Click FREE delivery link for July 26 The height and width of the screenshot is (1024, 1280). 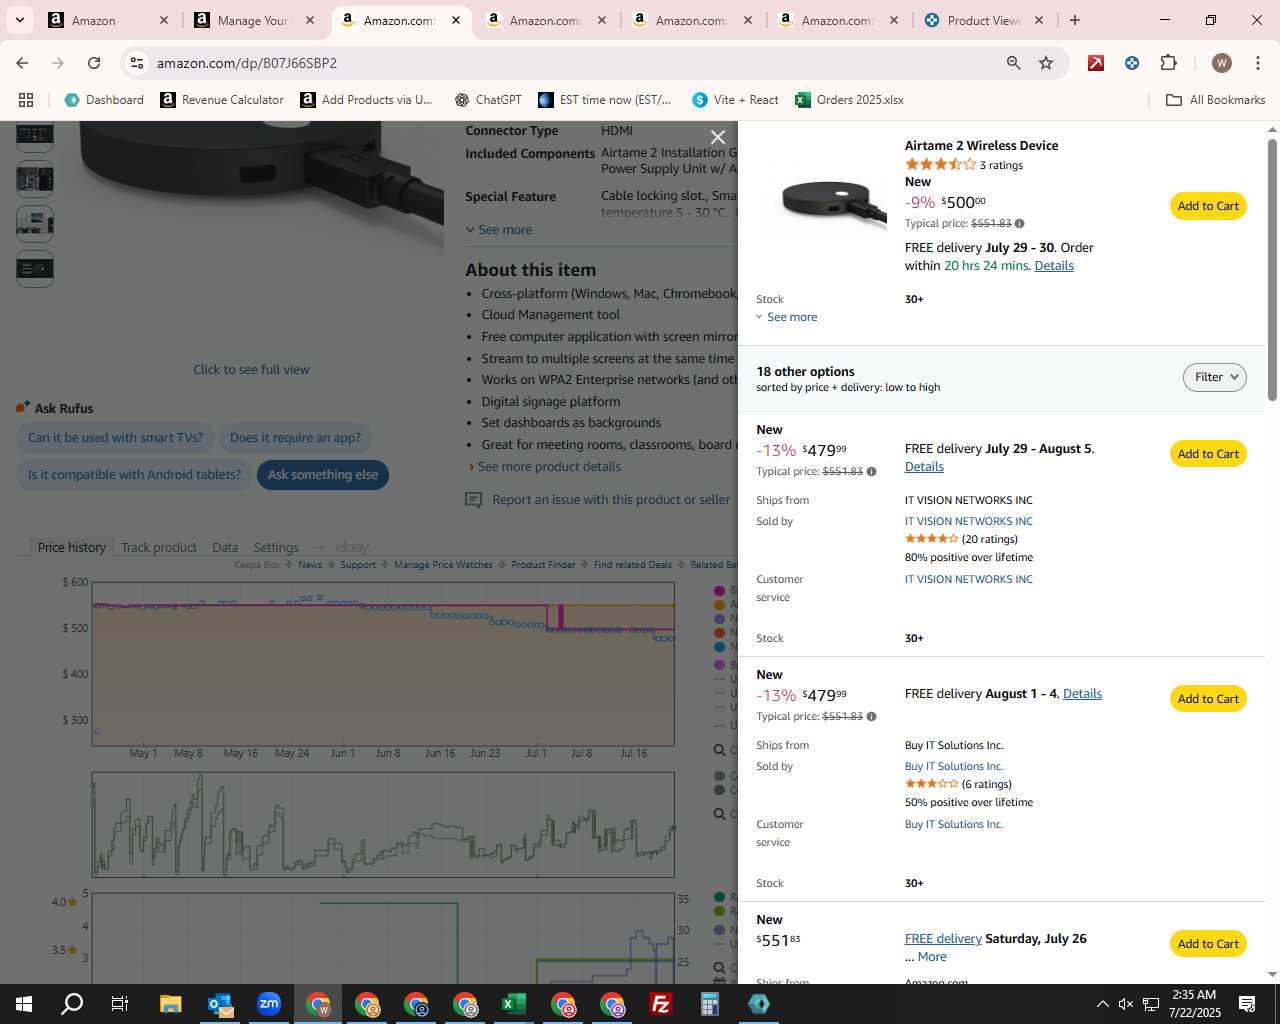(x=943, y=939)
